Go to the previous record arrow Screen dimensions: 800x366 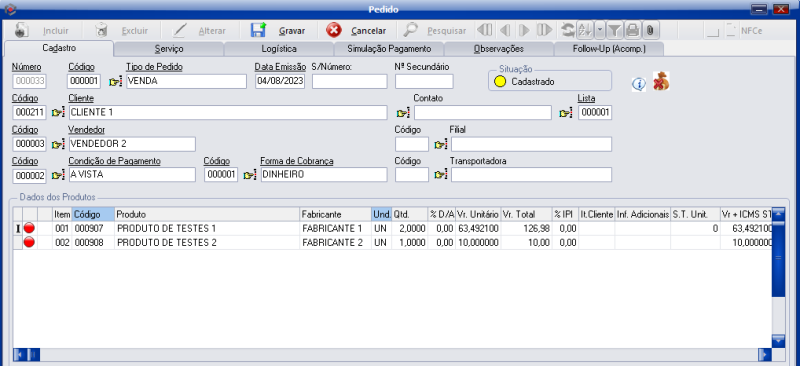(505, 31)
